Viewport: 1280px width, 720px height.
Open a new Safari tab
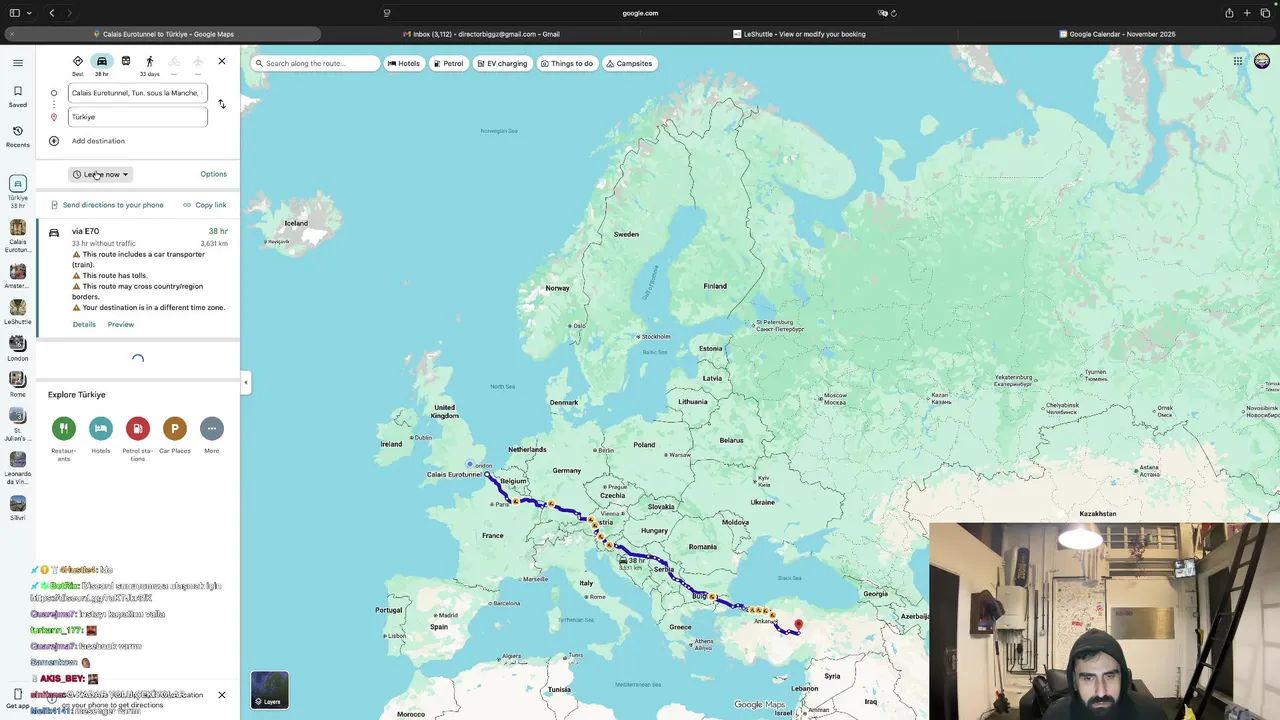click(1247, 13)
